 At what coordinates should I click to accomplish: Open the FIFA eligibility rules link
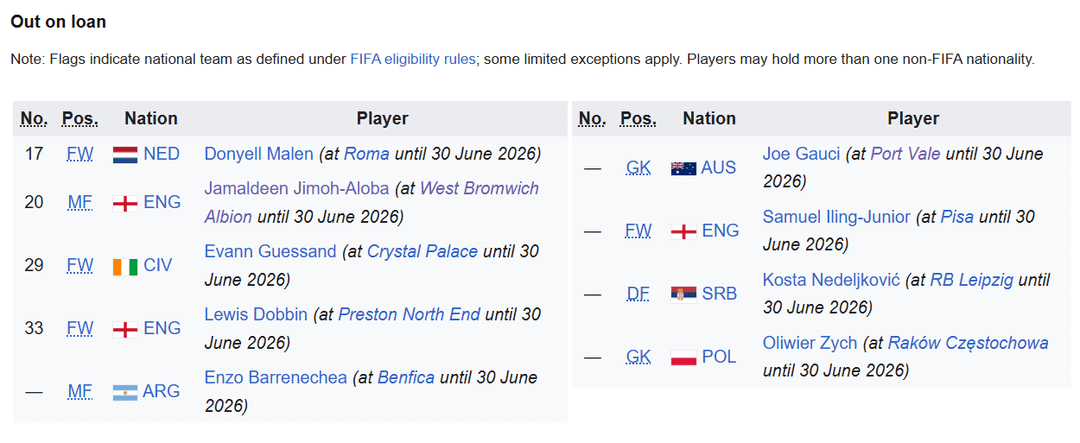pyautogui.click(x=412, y=59)
